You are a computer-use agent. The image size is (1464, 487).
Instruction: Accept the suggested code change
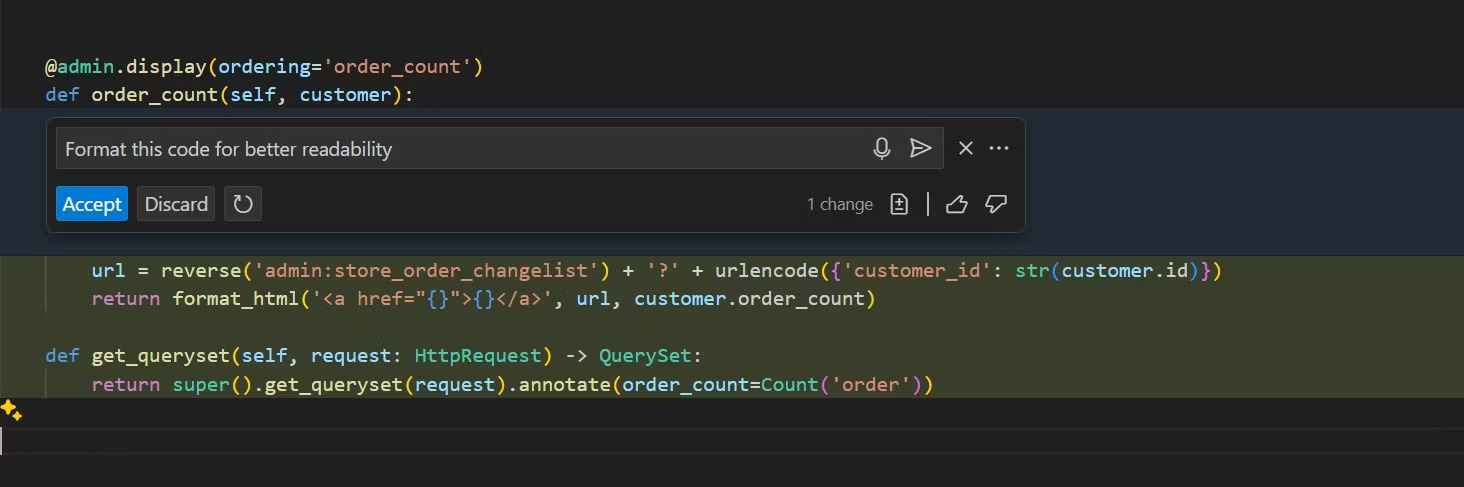92,204
